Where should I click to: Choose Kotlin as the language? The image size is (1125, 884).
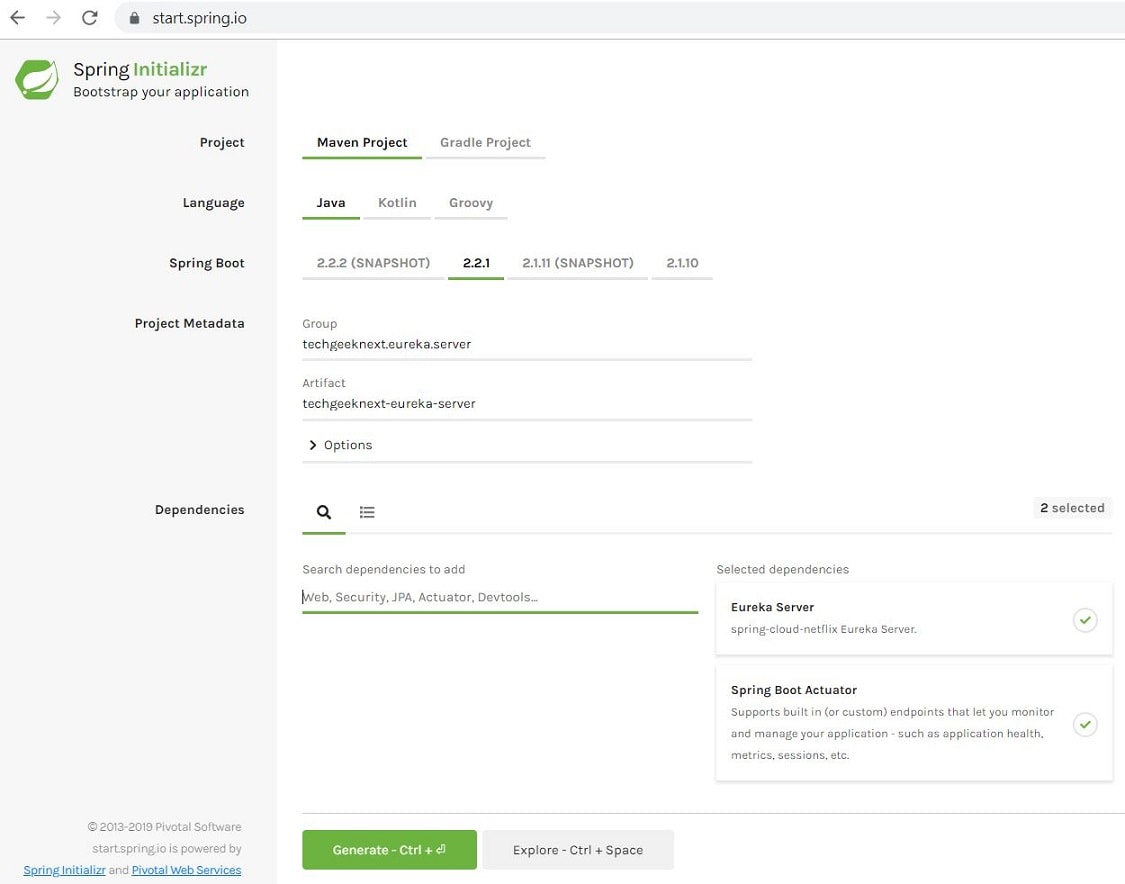397,203
